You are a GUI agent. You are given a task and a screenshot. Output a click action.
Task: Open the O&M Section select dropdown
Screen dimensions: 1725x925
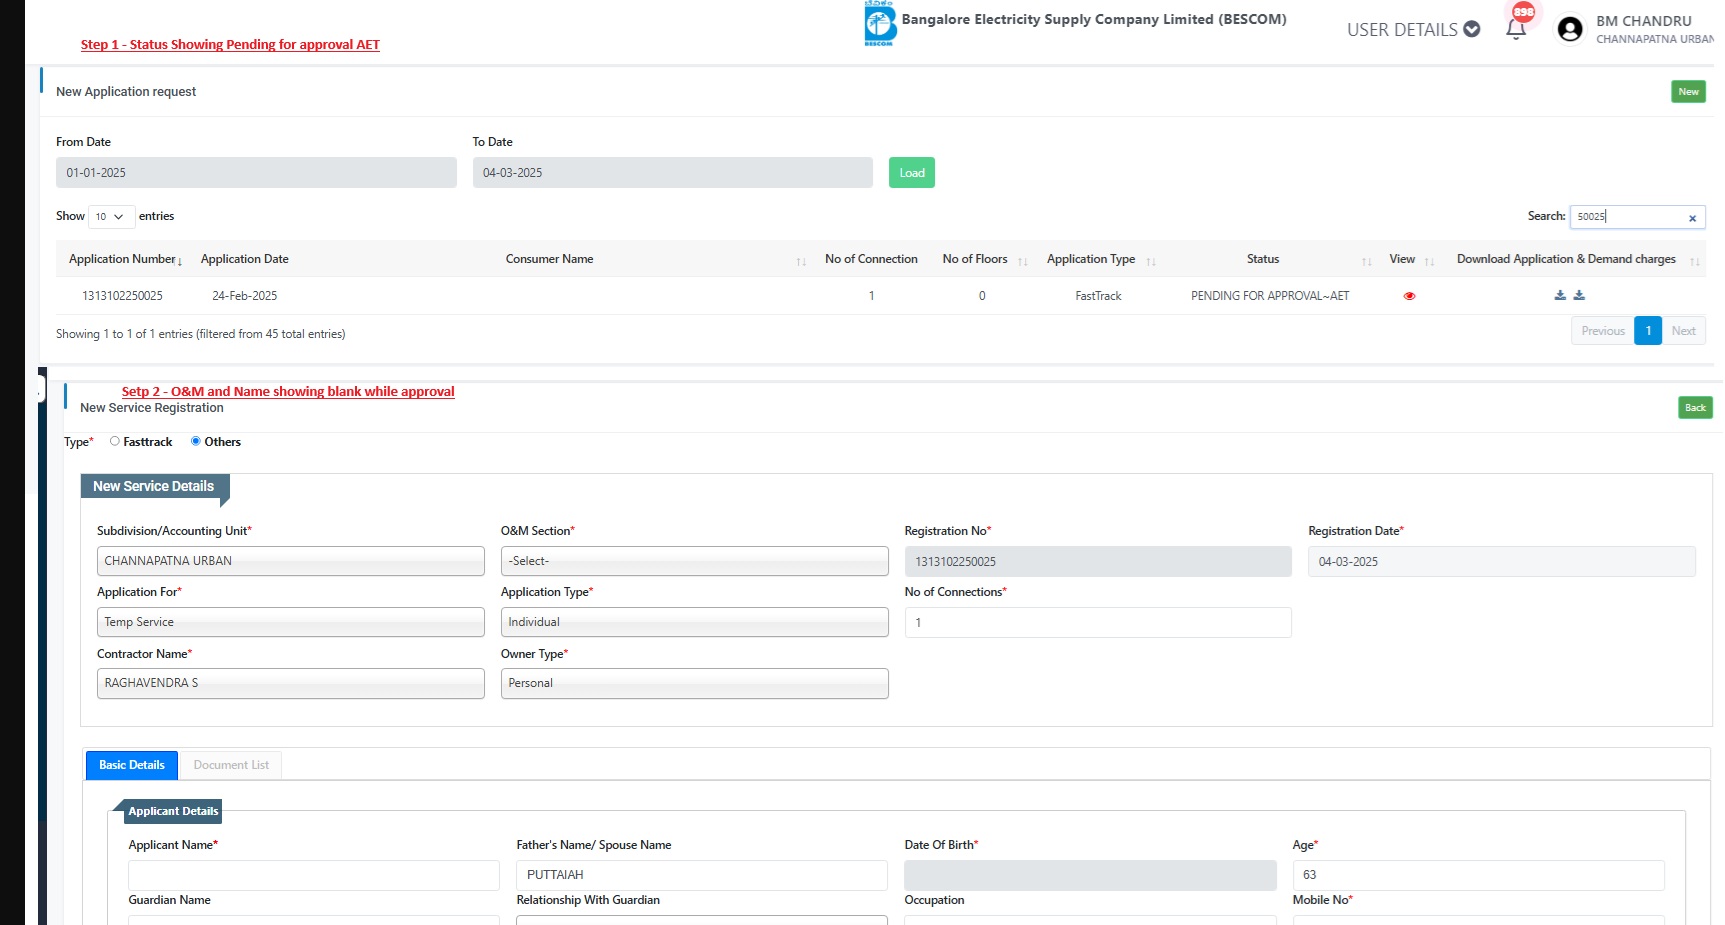[x=694, y=561]
